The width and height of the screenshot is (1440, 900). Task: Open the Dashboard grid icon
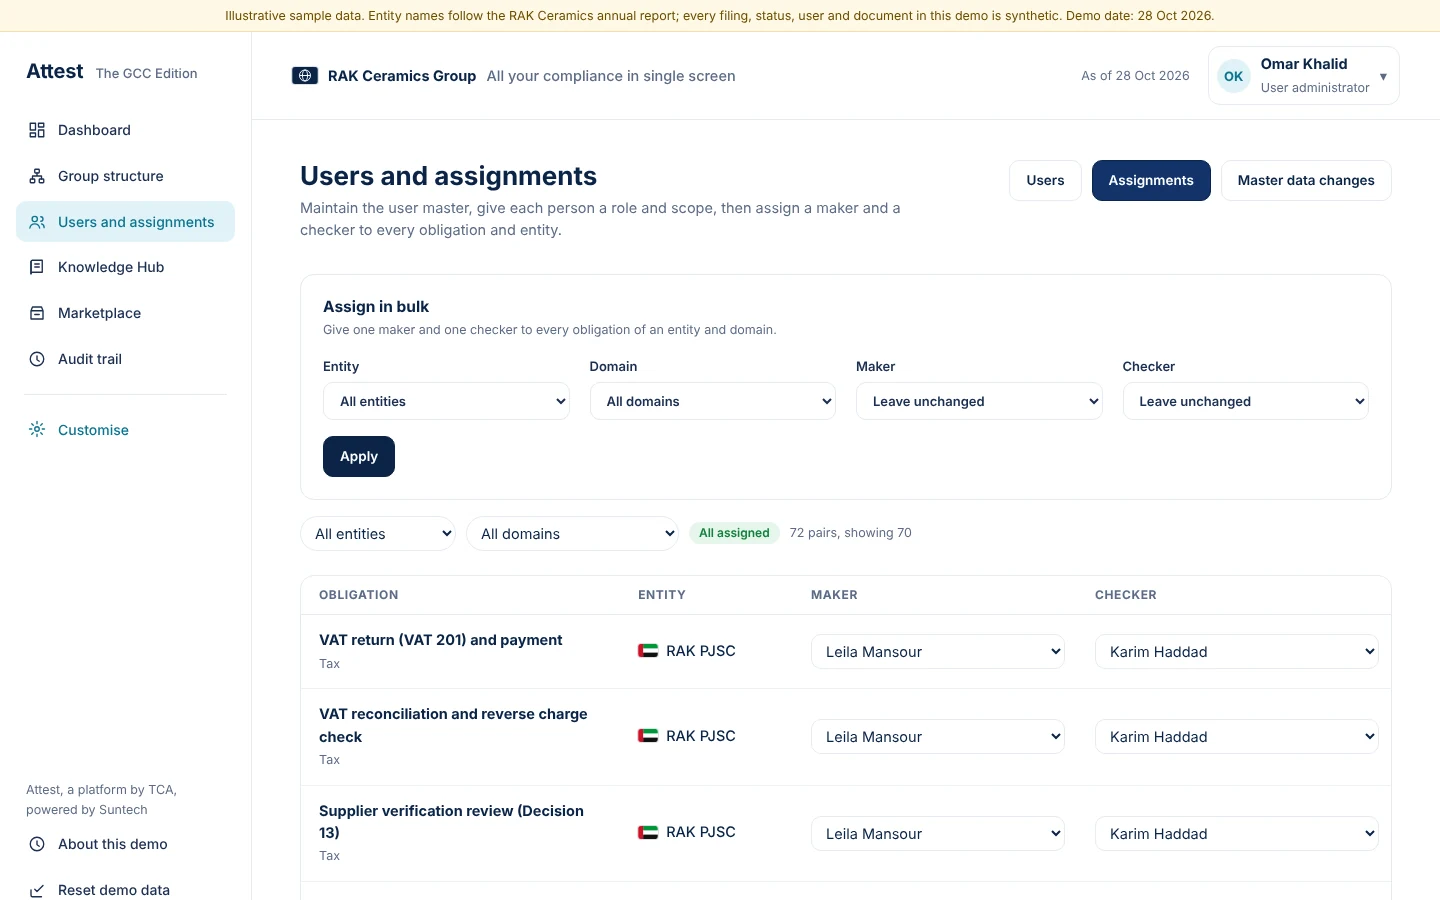[37, 130]
